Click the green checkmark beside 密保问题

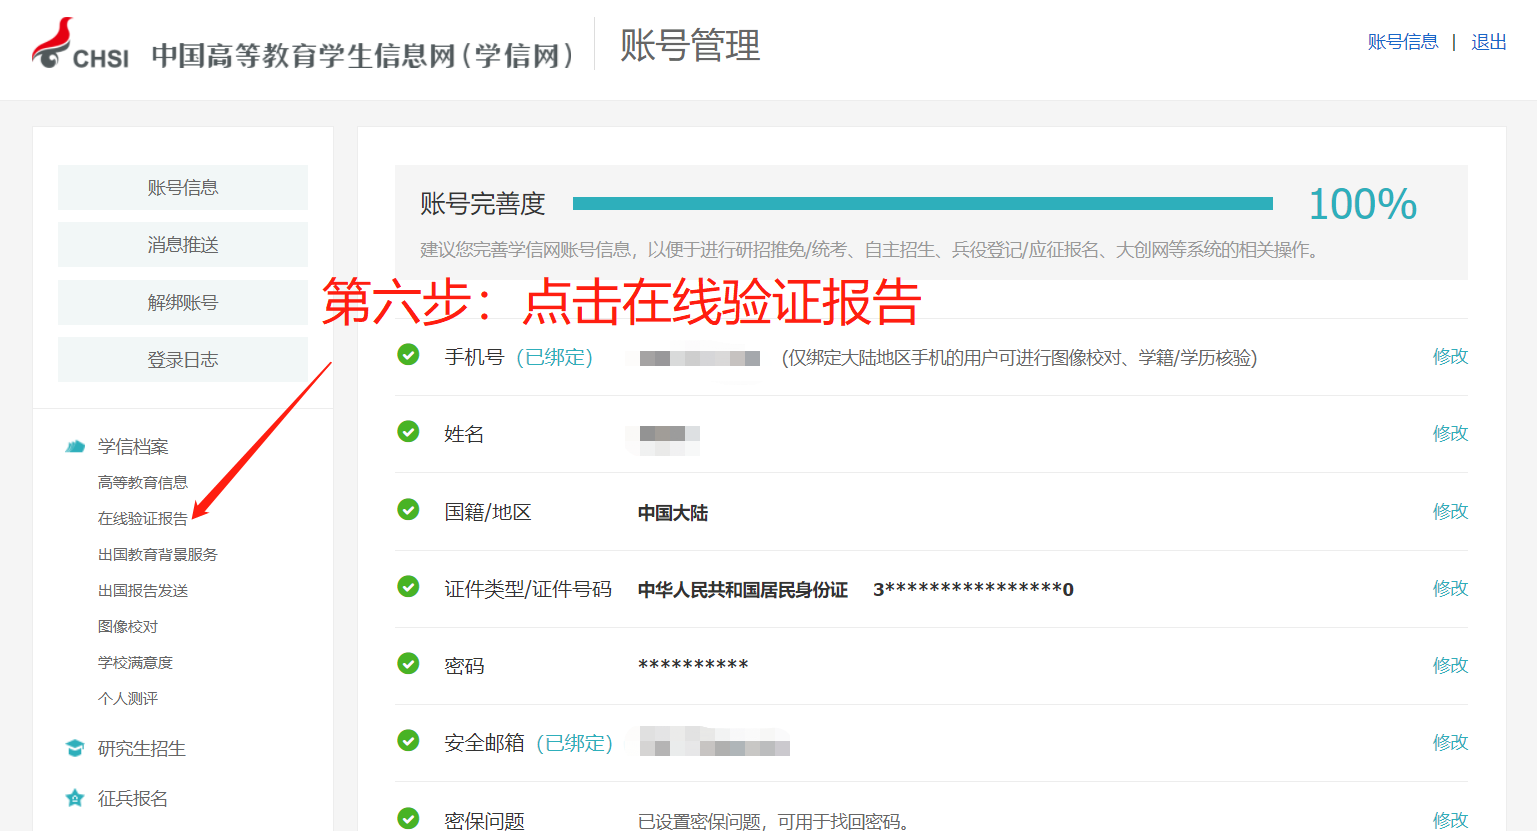click(408, 818)
